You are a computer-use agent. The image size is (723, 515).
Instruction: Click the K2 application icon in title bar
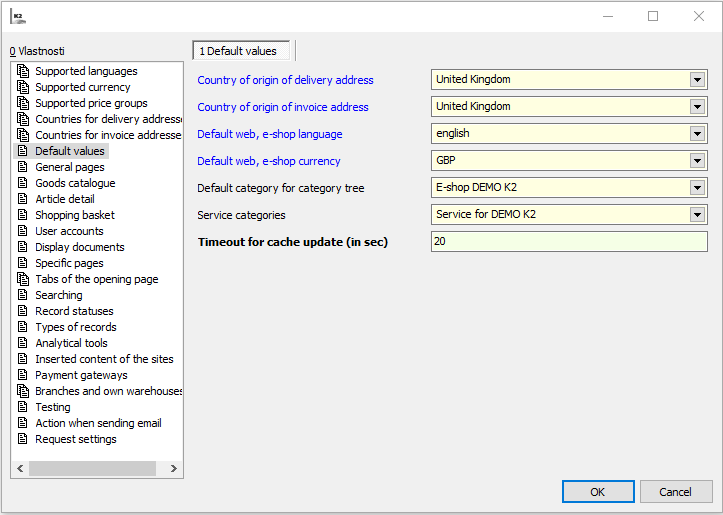(x=17, y=16)
